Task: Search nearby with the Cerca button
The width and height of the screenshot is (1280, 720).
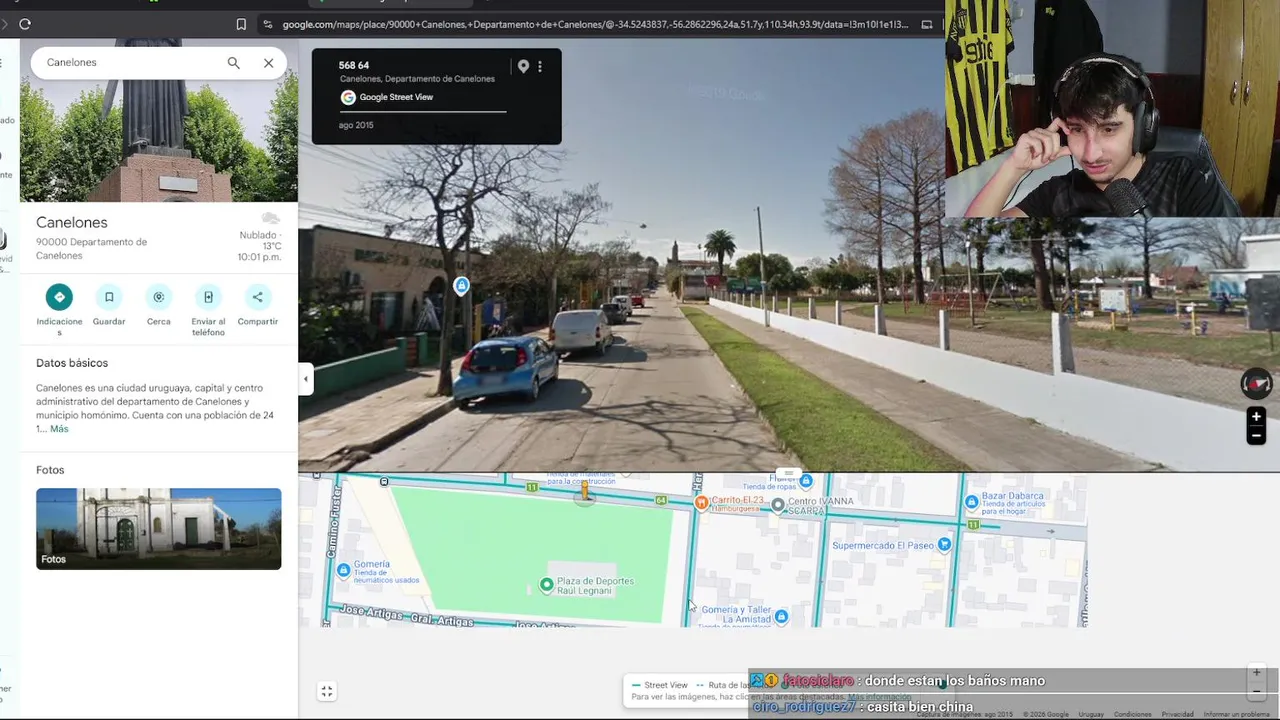Action: 158,305
